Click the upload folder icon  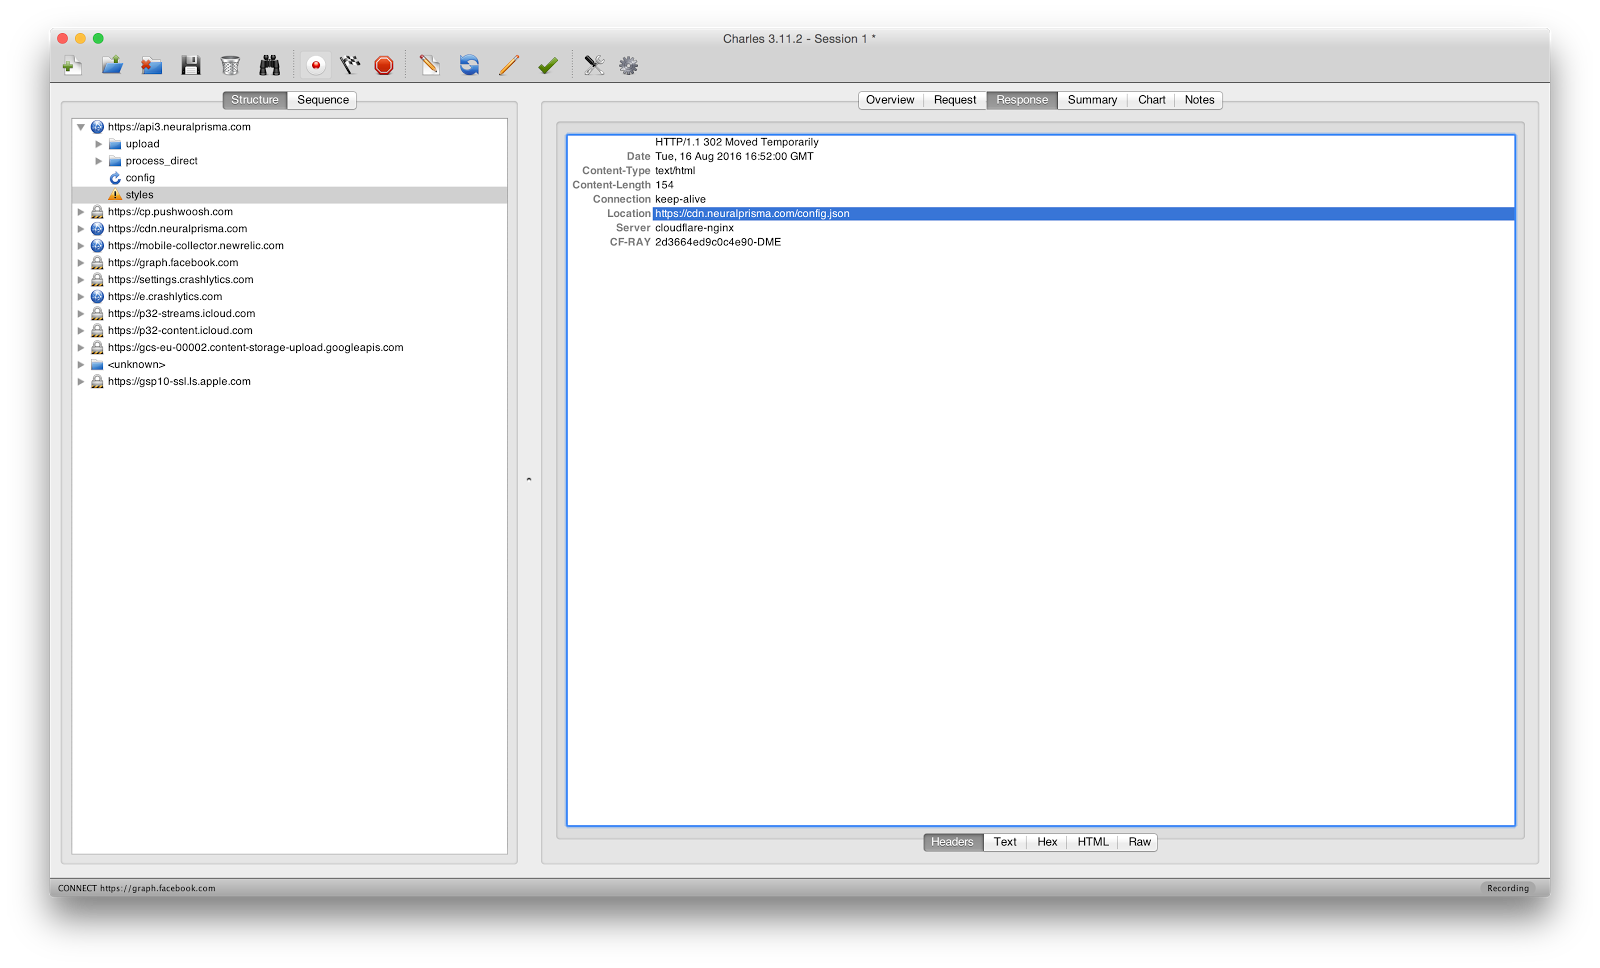point(115,144)
